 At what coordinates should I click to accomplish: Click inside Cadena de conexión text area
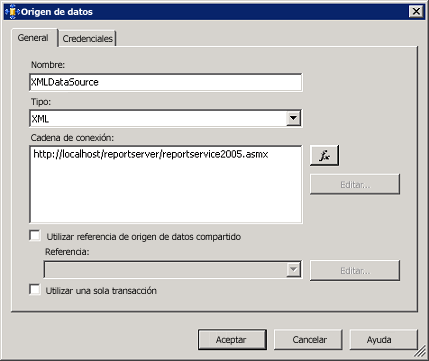(x=166, y=184)
